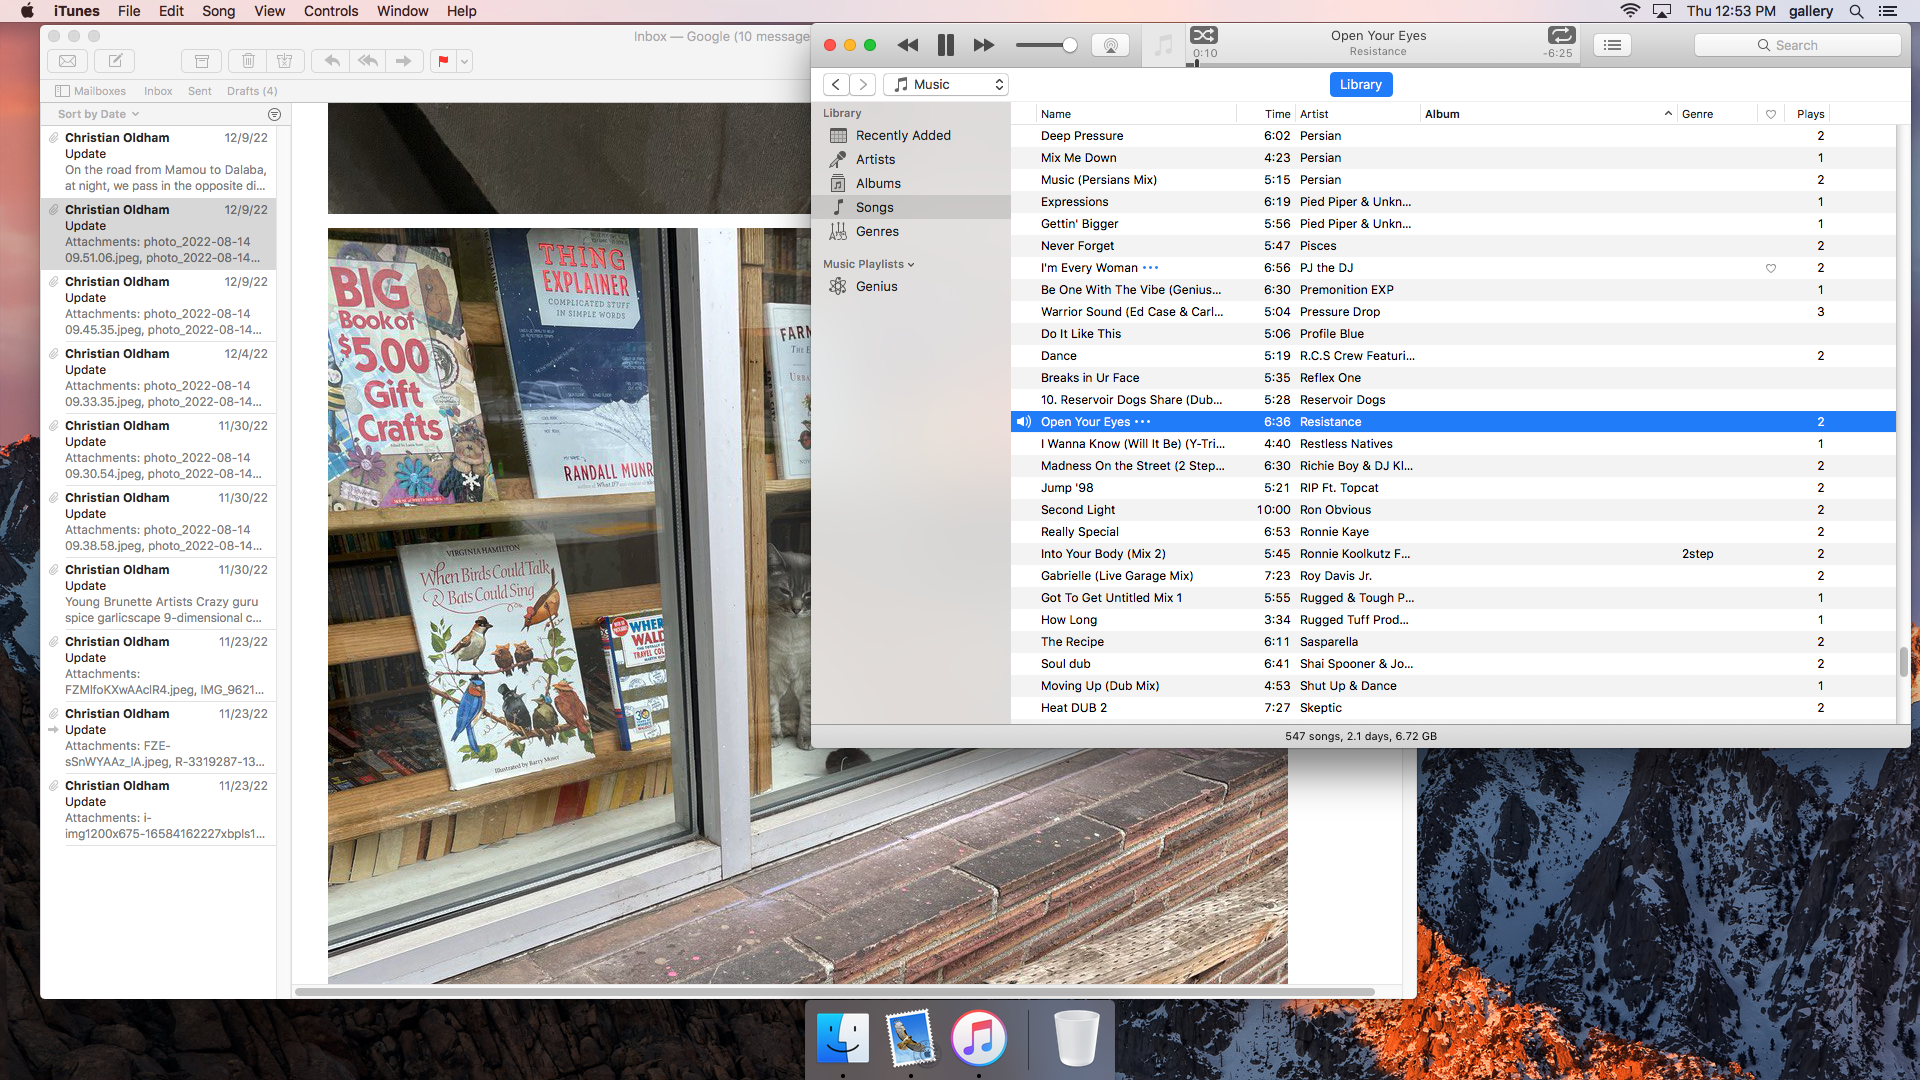Click the Mail horizontal scrollbar
Image resolution: width=1920 pixels, height=1080 pixels.
tap(834, 992)
